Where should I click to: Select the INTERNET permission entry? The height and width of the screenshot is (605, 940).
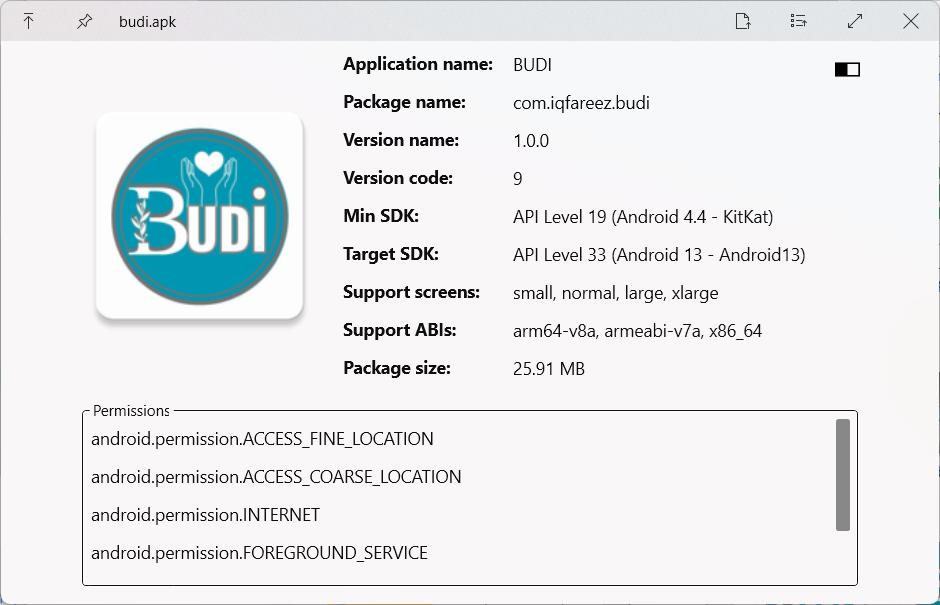203,515
